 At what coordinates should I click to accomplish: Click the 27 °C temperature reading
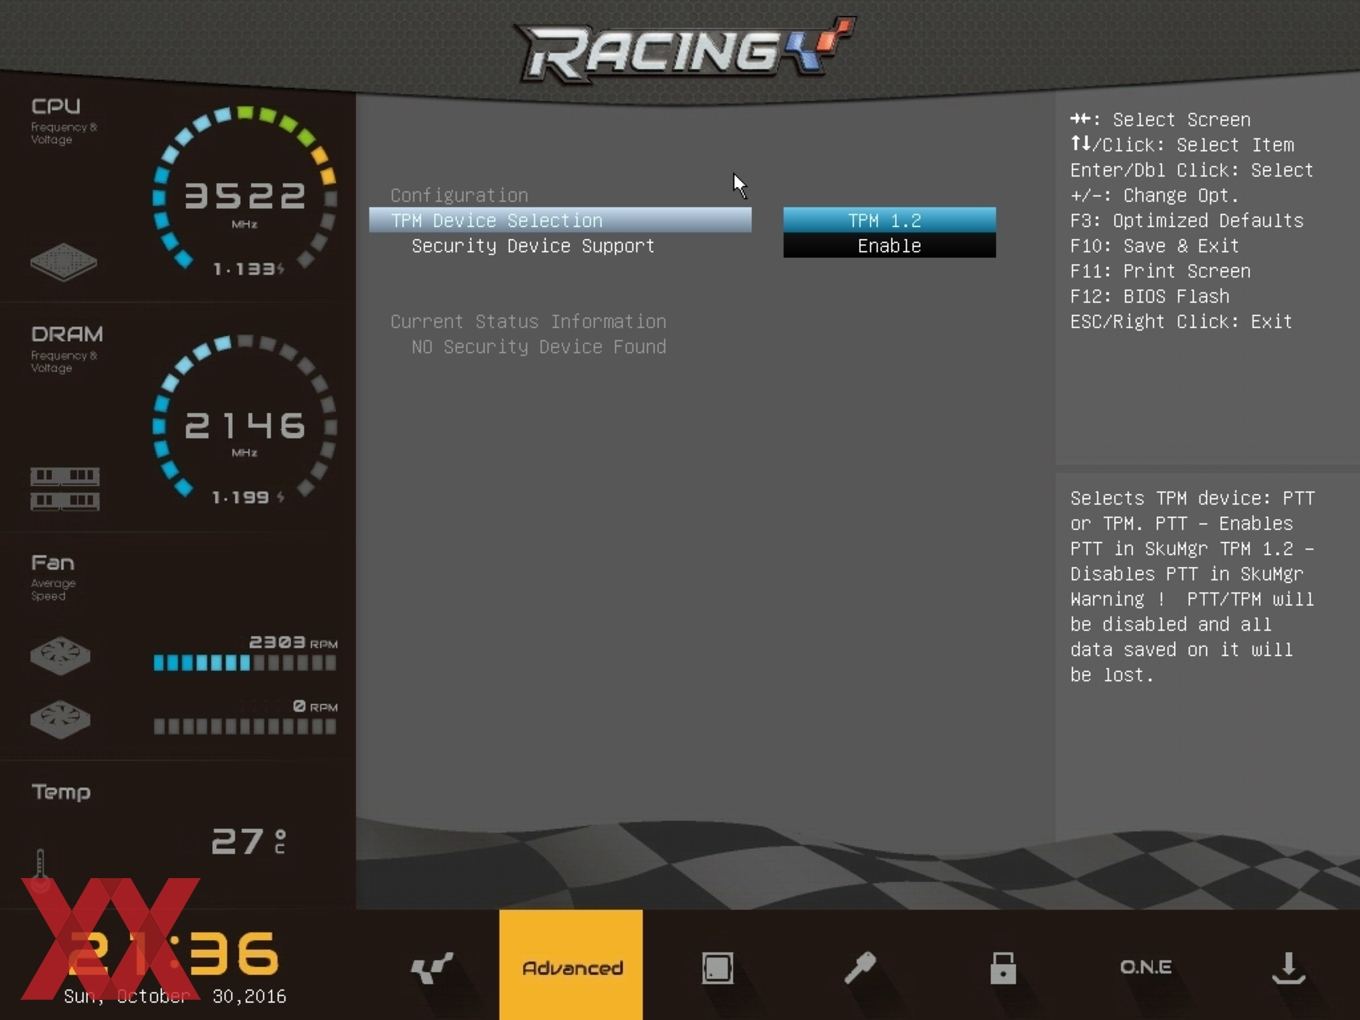[x=249, y=841]
